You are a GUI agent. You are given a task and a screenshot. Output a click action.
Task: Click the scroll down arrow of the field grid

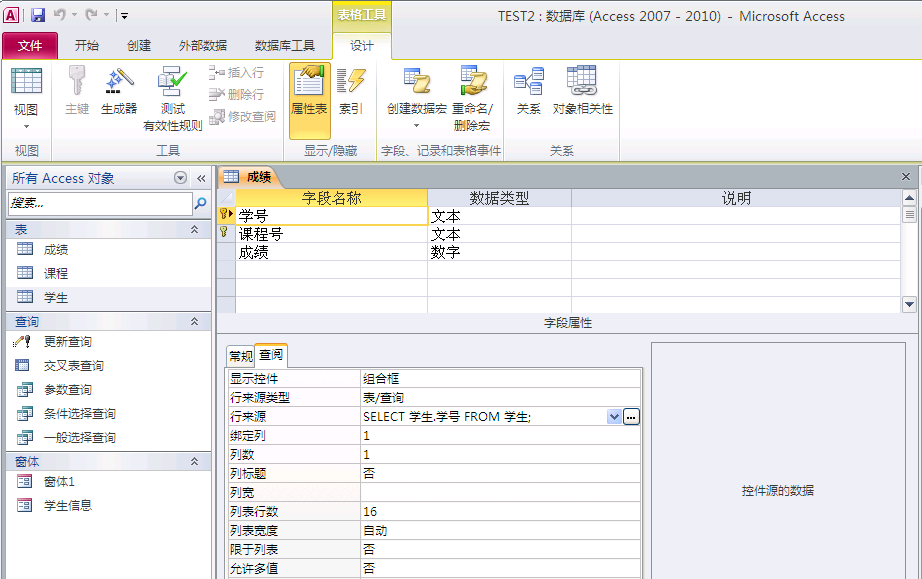(x=909, y=304)
